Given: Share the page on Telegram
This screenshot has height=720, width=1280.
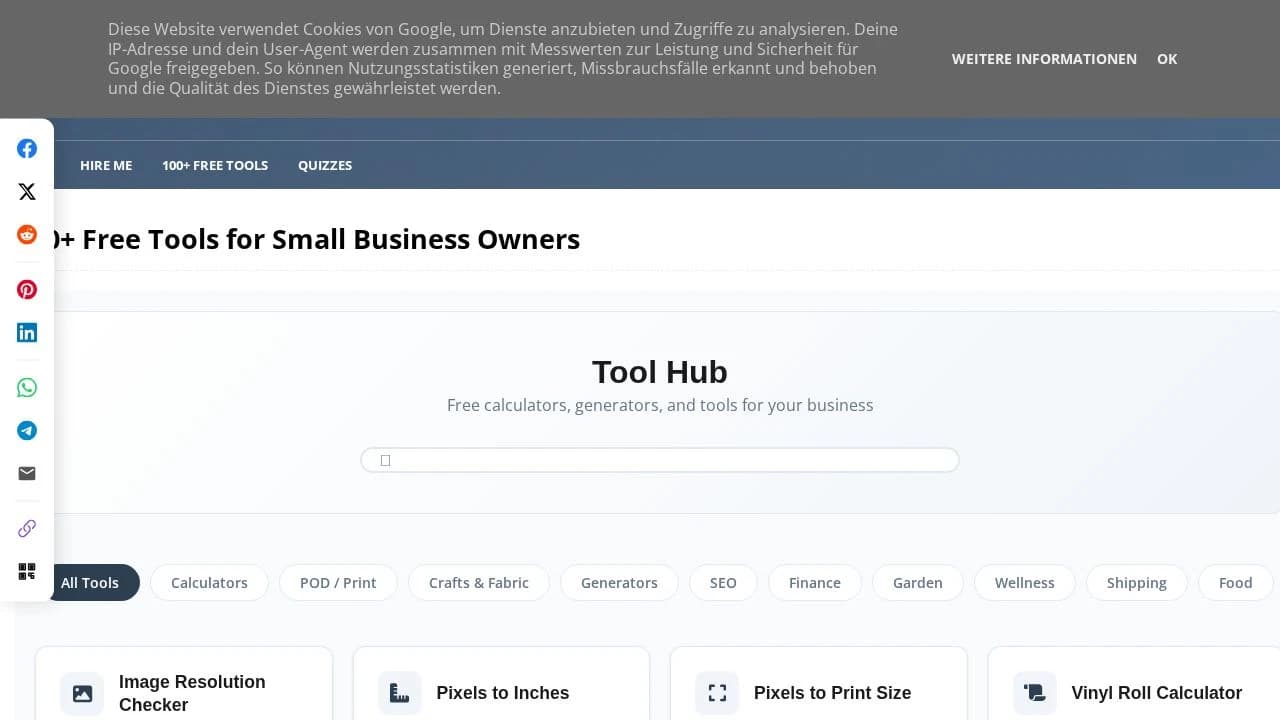Looking at the screenshot, I should click(27, 430).
